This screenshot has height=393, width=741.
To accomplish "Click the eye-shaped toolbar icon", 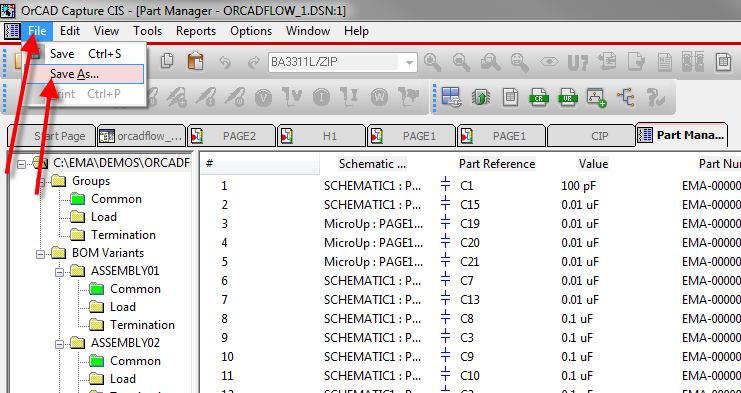I will coord(548,62).
